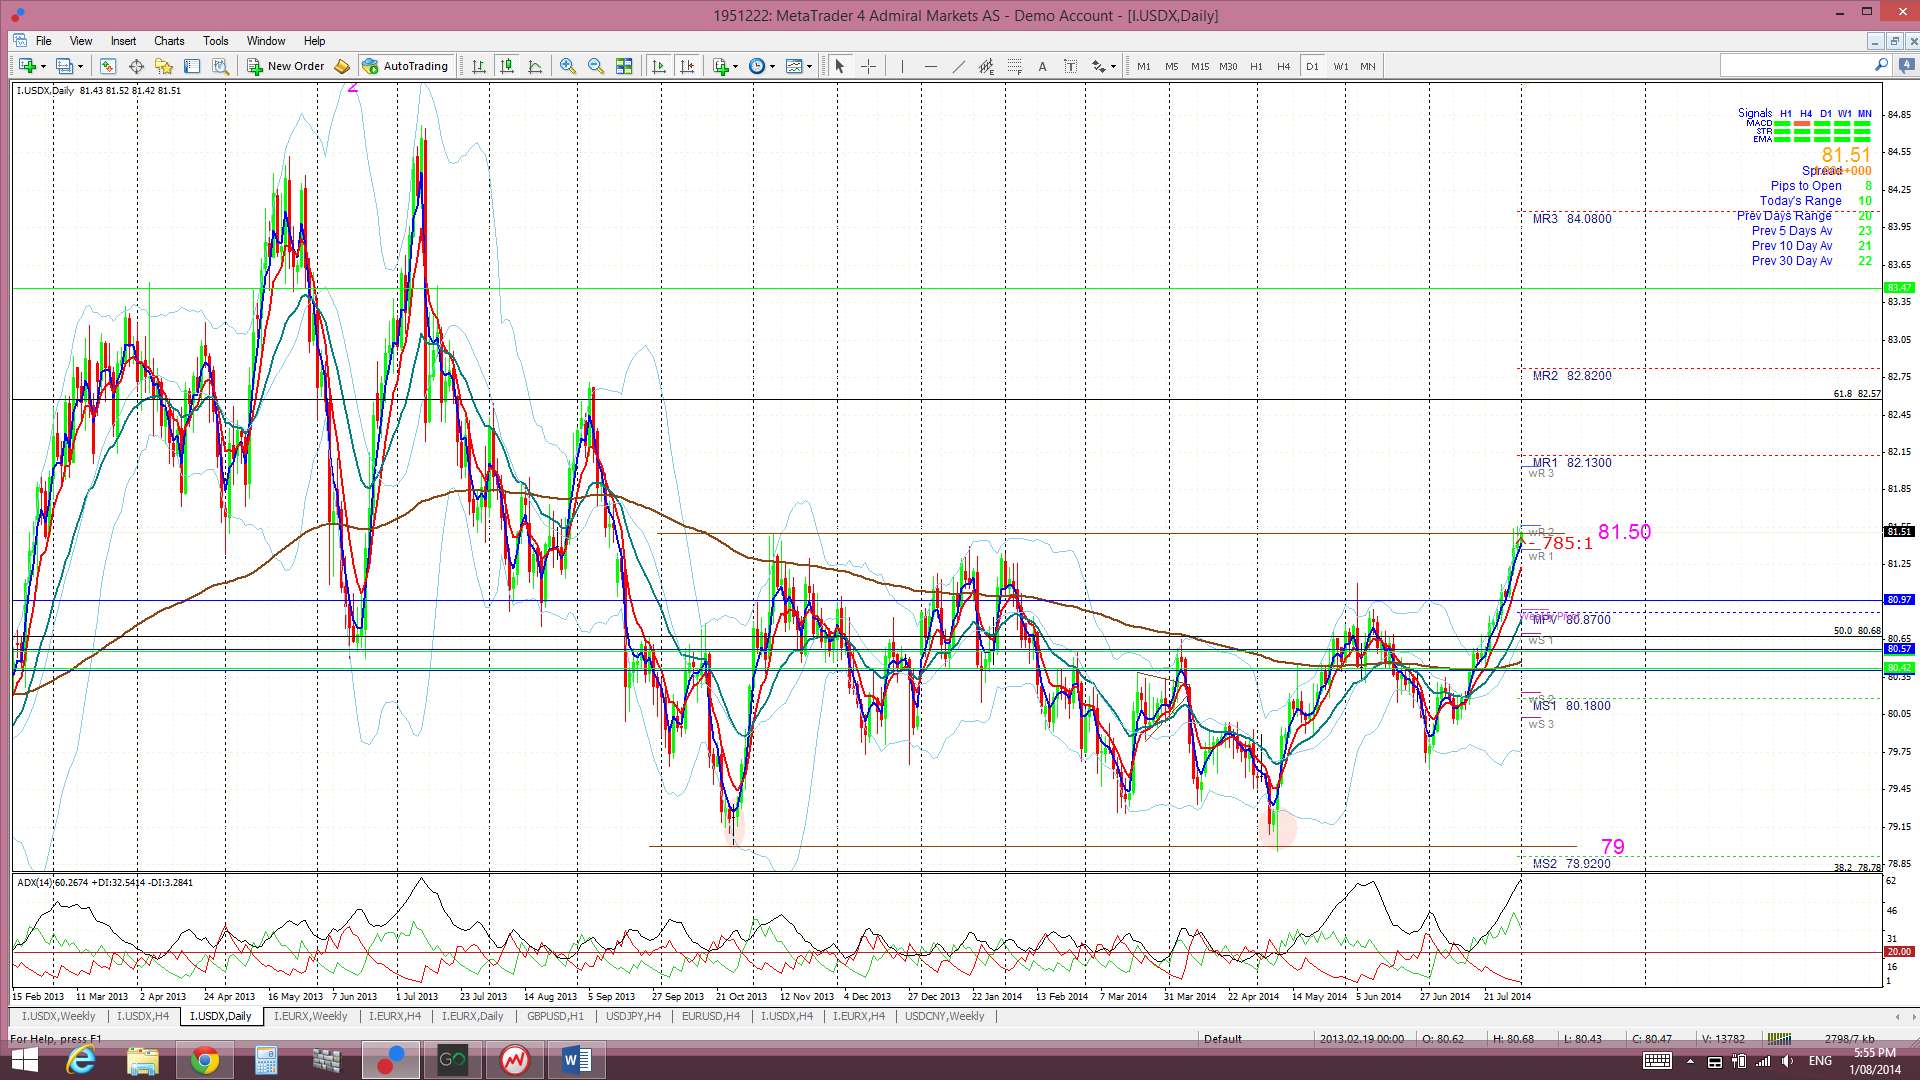1920x1080 pixels.
Task: Click the Zoom In magnifier icon
Action: [567, 66]
